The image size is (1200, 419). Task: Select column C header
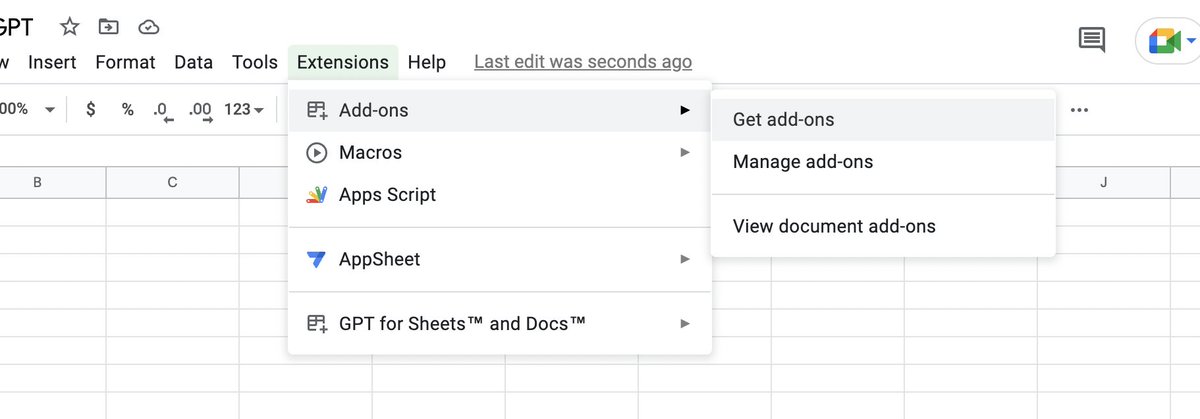point(172,182)
